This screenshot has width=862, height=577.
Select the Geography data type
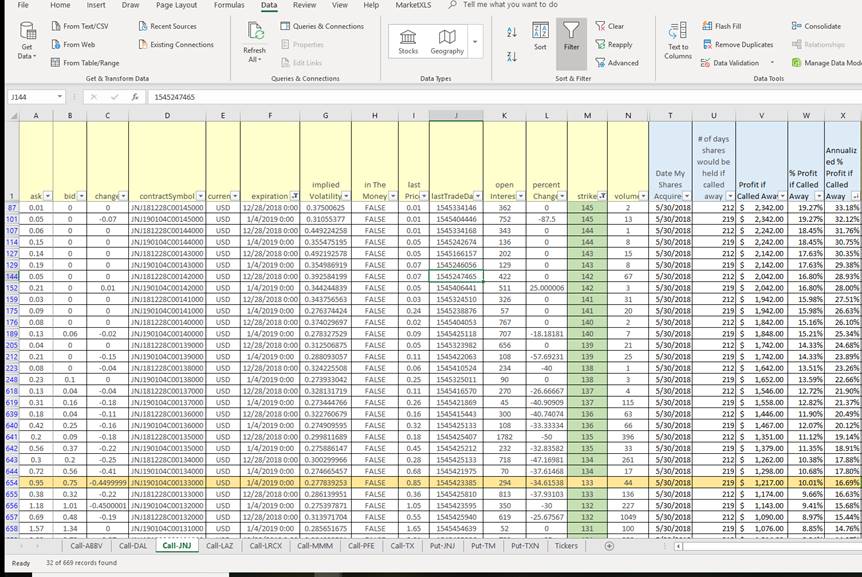[x=447, y=42]
